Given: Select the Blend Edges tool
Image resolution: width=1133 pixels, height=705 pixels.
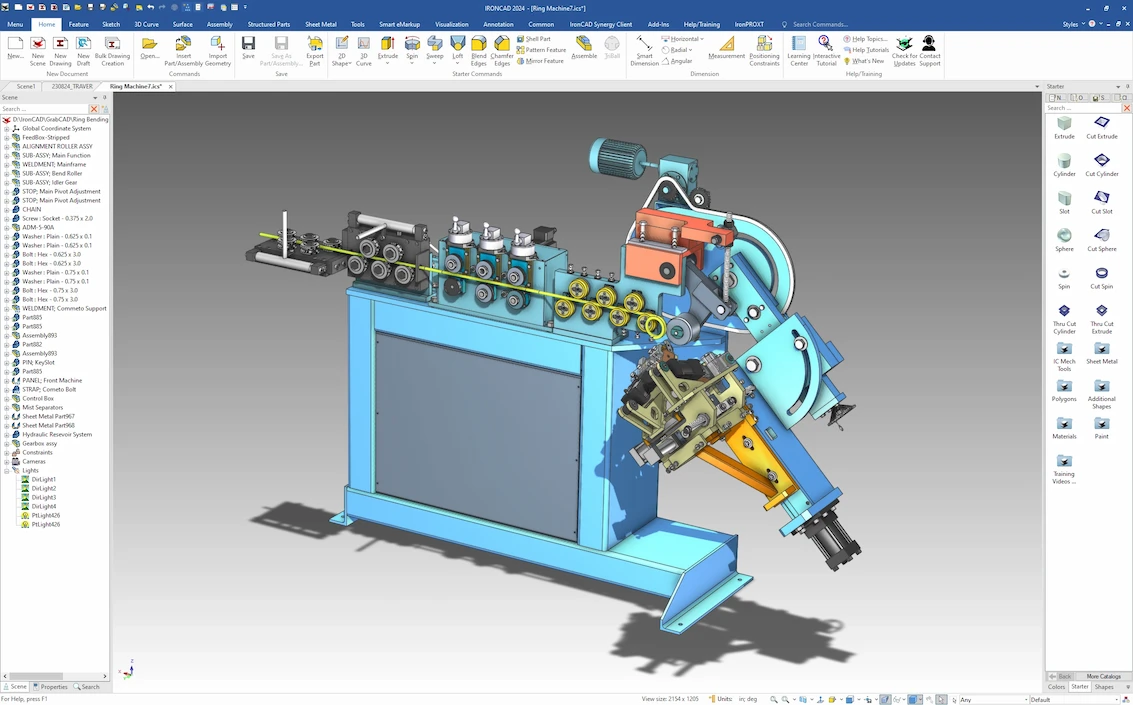Looking at the screenshot, I should point(479,49).
